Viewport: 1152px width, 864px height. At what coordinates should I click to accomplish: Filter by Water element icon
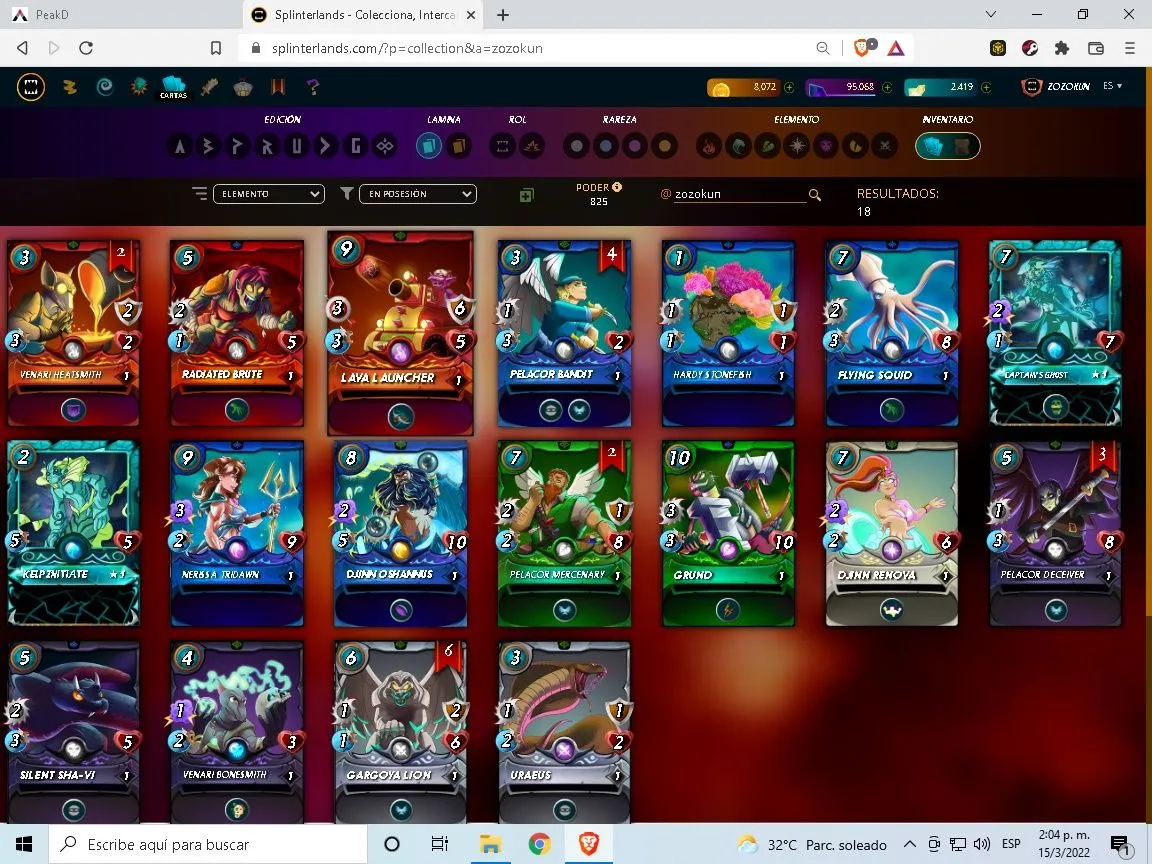pyautogui.click(x=738, y=145)
